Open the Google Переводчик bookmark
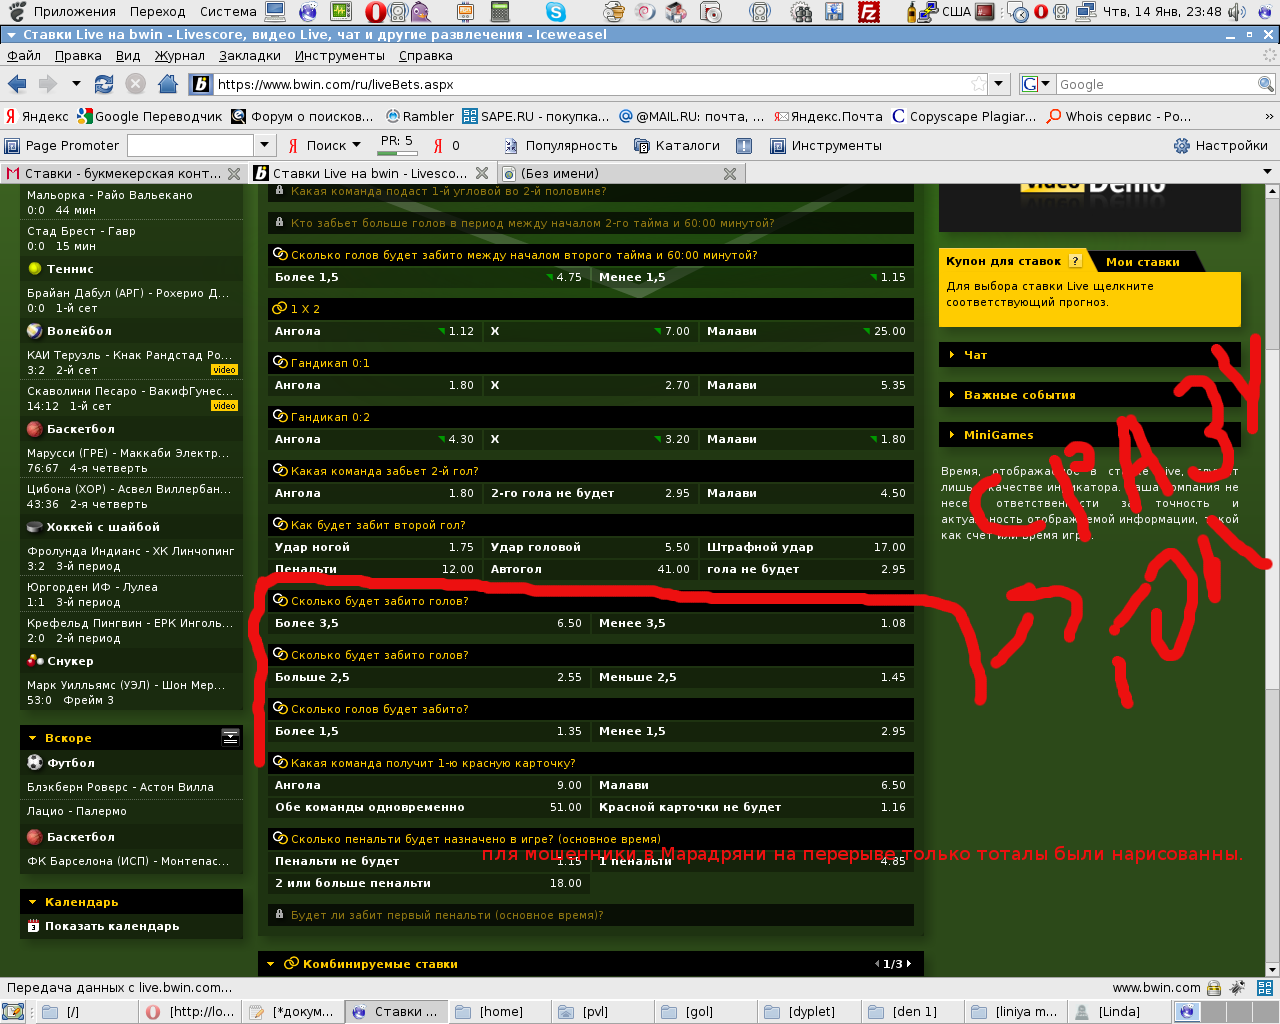Screen dimensions: 1280x1024 (x=151, y=116)
